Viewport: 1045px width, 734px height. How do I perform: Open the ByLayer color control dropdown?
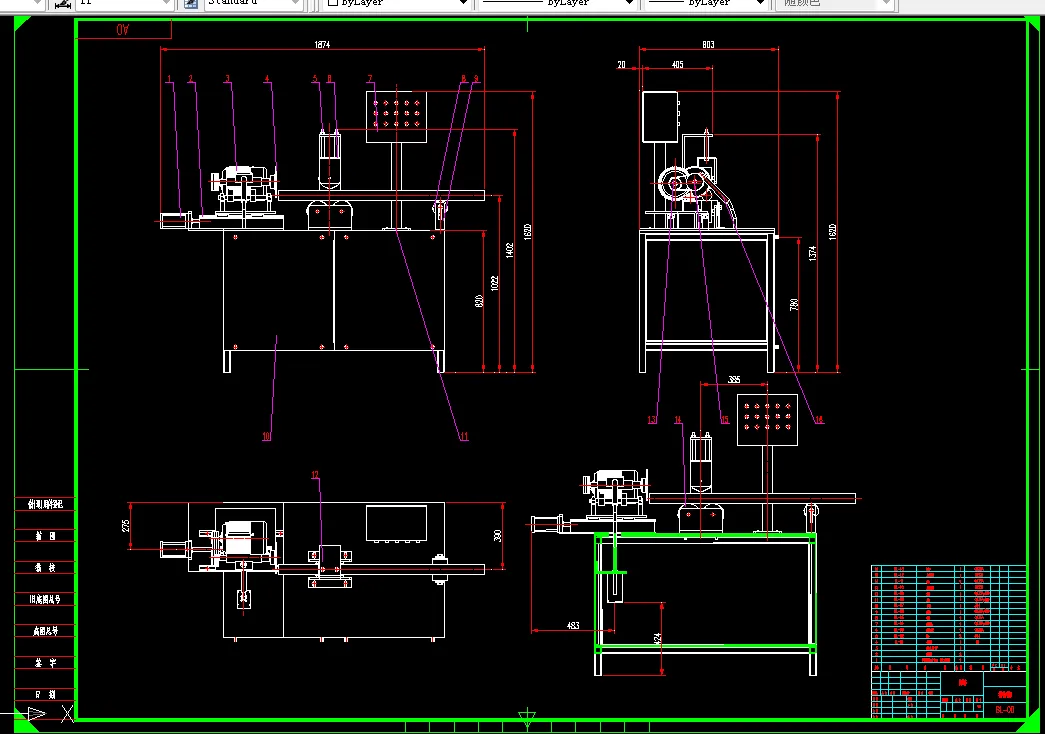click(x=397, y=3)
